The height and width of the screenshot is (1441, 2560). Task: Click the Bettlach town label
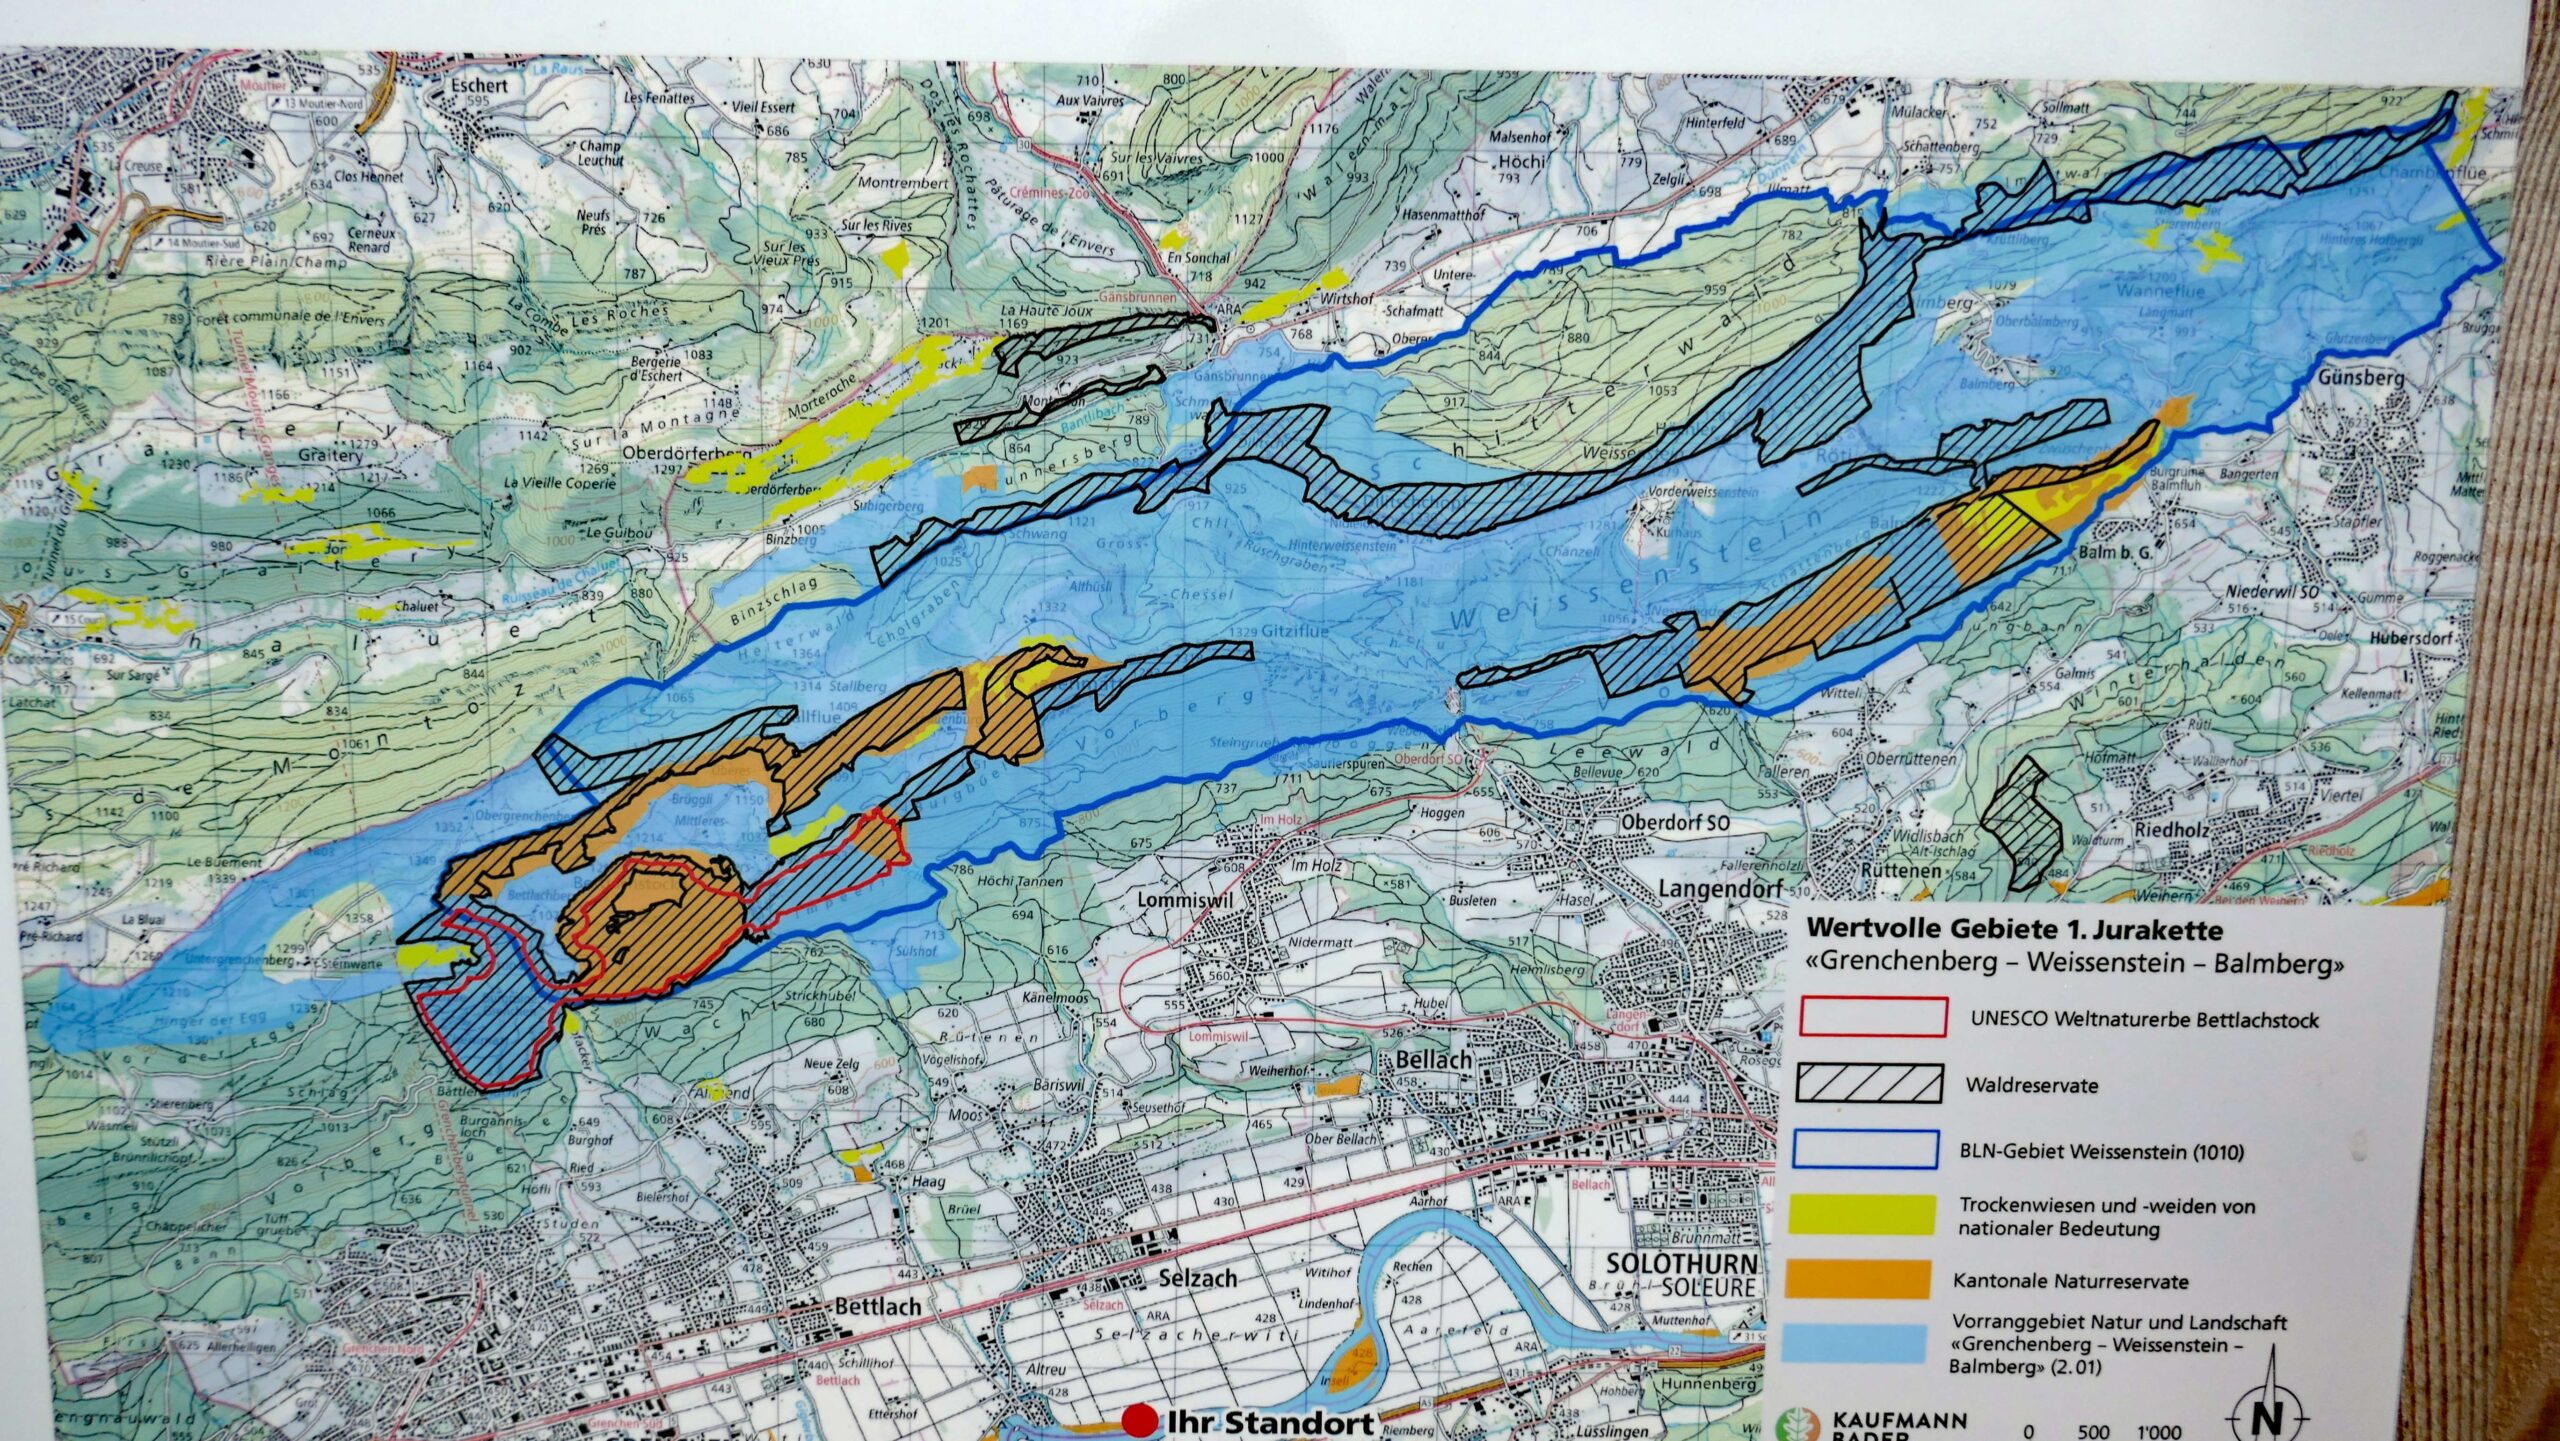(877, 1306)
